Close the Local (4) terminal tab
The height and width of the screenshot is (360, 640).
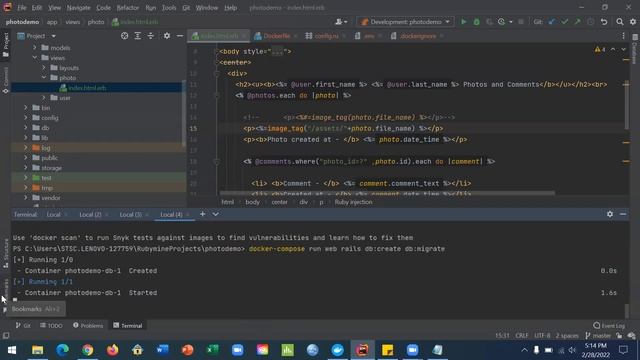188,214
